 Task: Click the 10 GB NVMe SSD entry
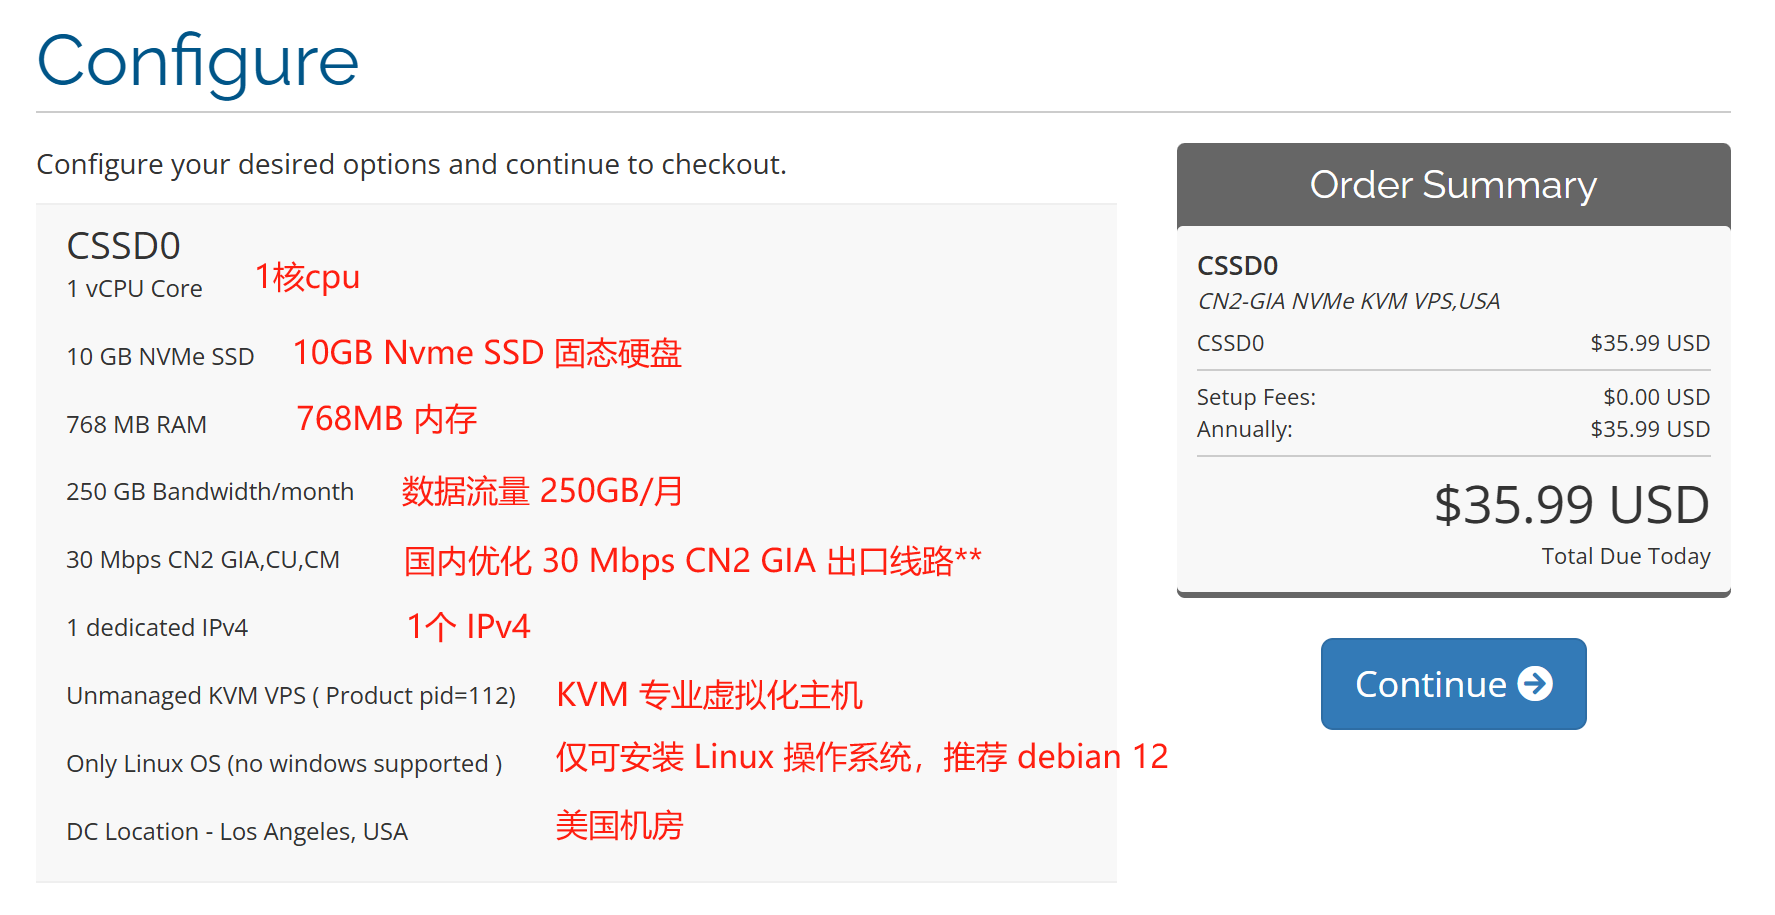point(160,356)
